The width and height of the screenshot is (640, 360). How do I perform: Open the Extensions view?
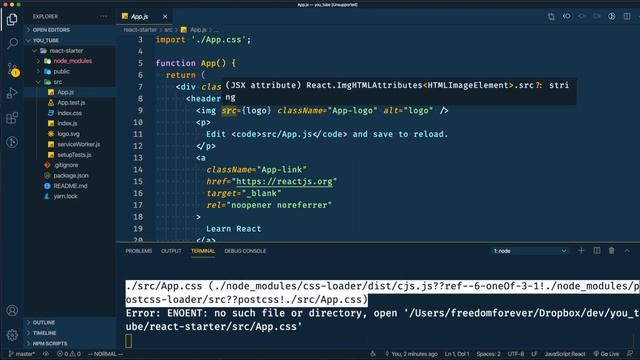coord(12,118)
